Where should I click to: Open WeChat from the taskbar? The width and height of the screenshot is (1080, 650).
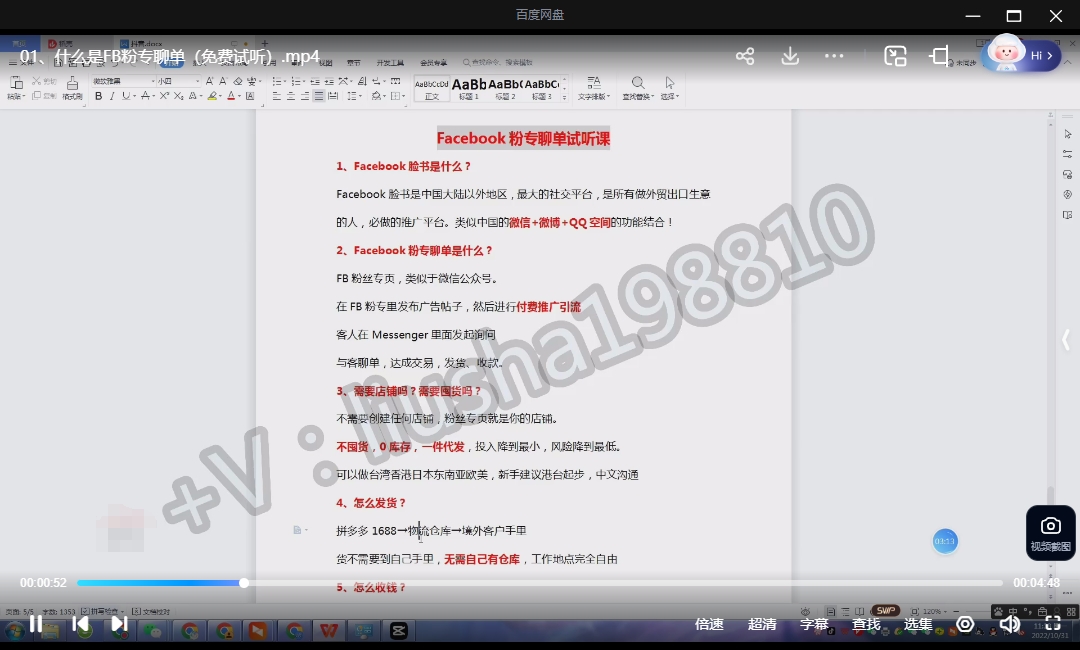pyautogui.click(x=153, y=630)
